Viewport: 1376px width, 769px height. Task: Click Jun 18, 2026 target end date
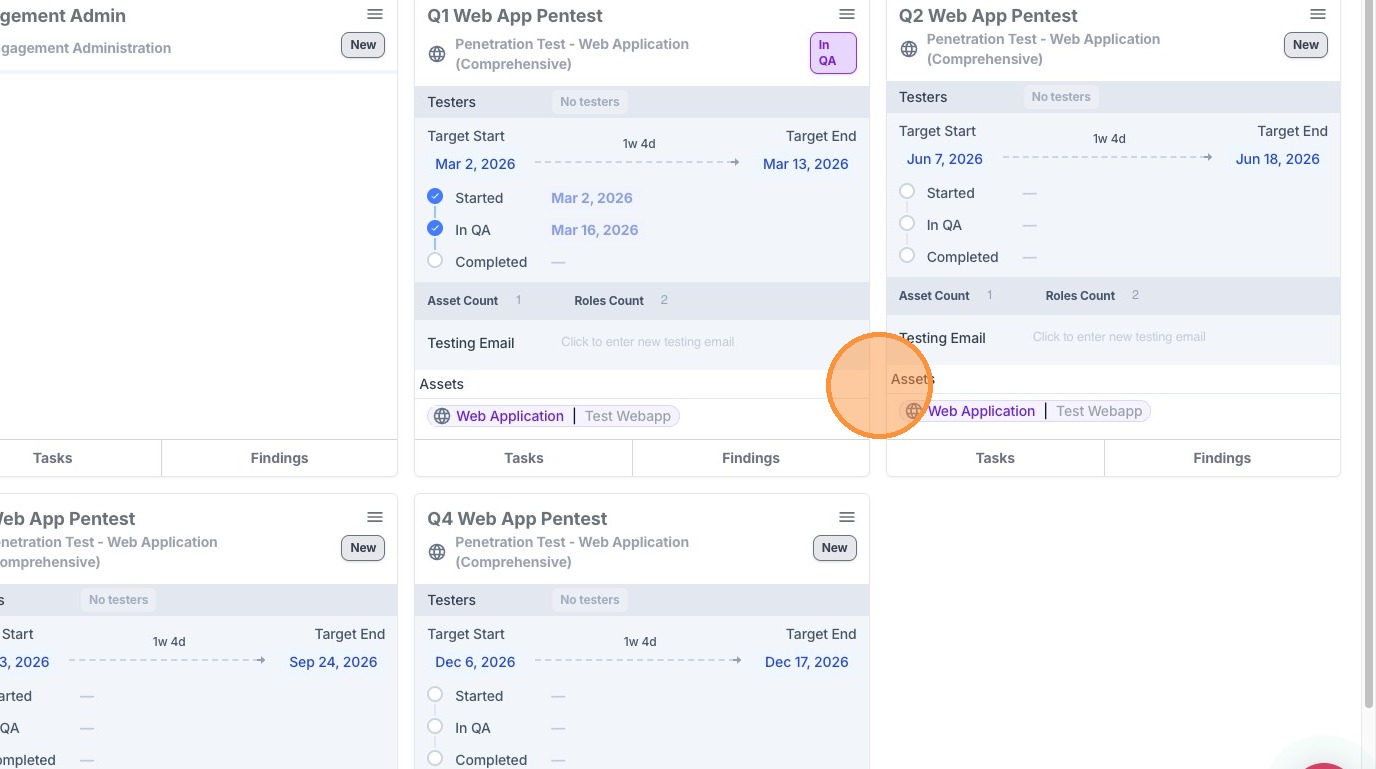click(1277, 159)
